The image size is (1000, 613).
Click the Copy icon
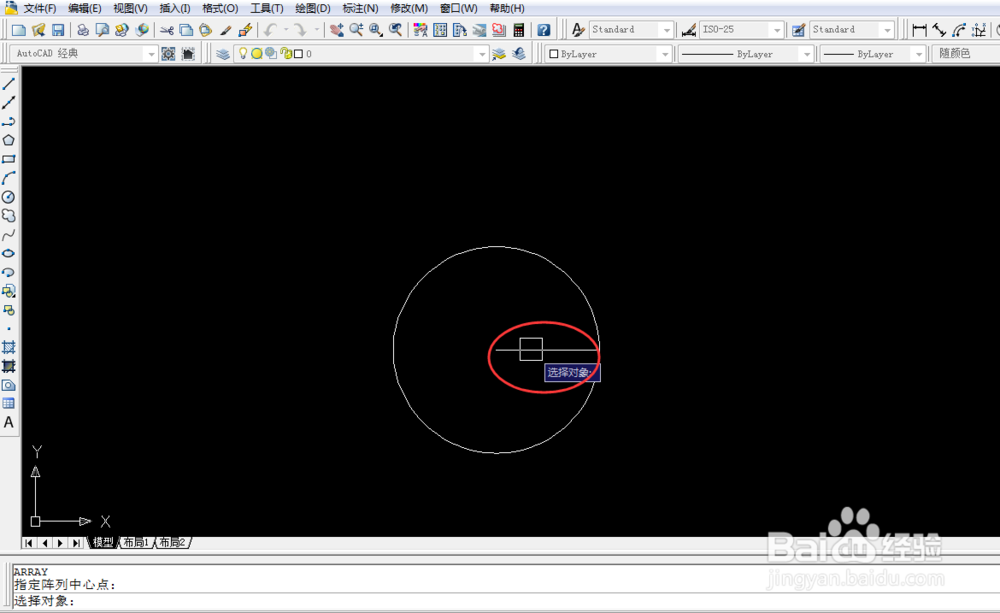tap(186, 30)
